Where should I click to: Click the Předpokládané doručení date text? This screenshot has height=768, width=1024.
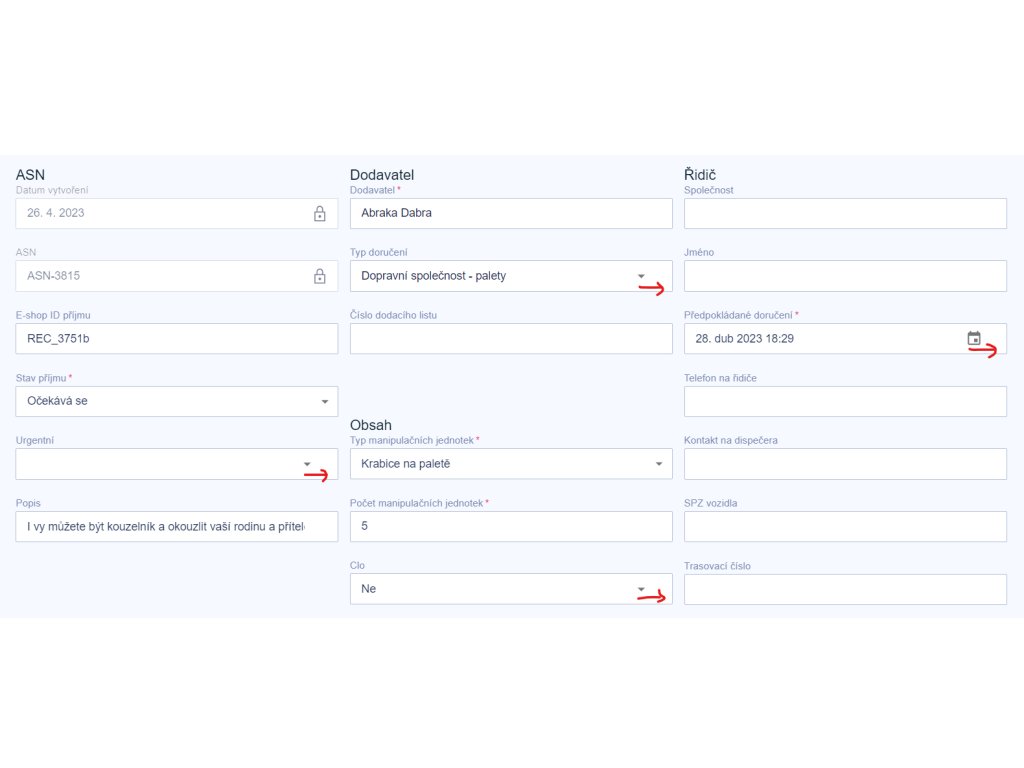[x=744, y=339]
